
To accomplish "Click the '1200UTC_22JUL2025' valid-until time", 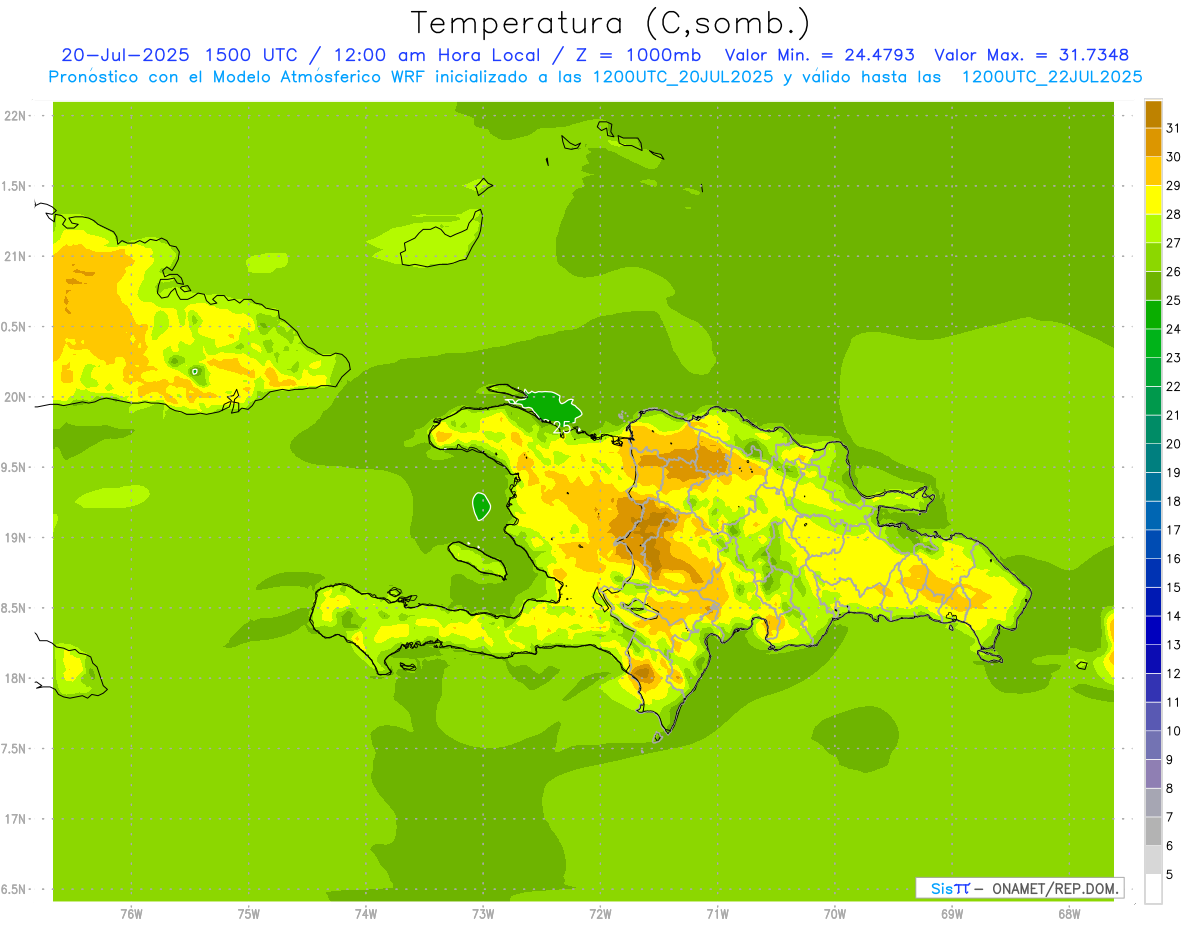I will pyautogui.click(x=1052, y=77).
